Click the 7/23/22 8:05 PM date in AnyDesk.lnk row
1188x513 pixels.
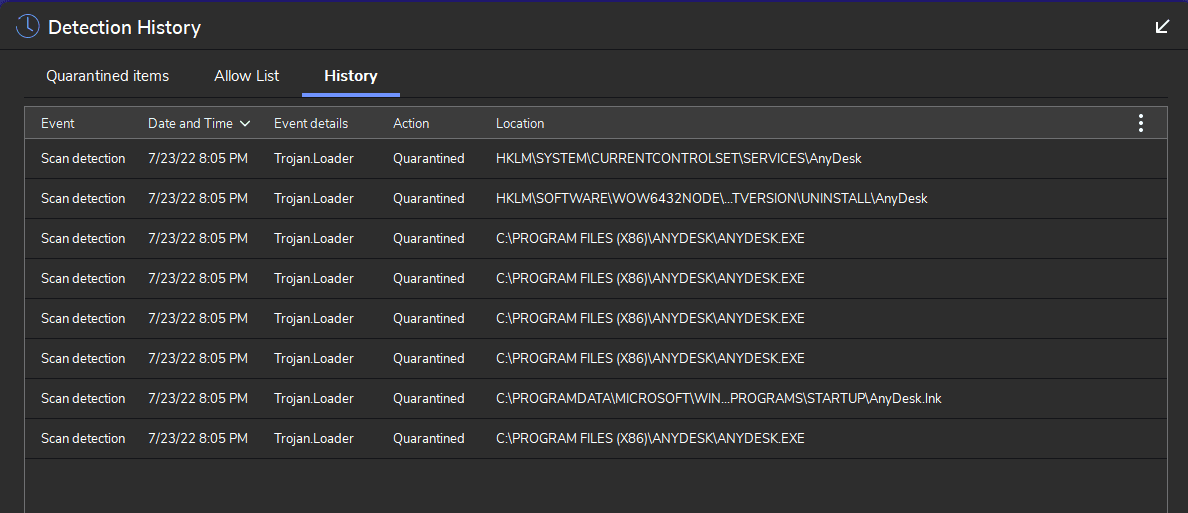click(198, 399)
